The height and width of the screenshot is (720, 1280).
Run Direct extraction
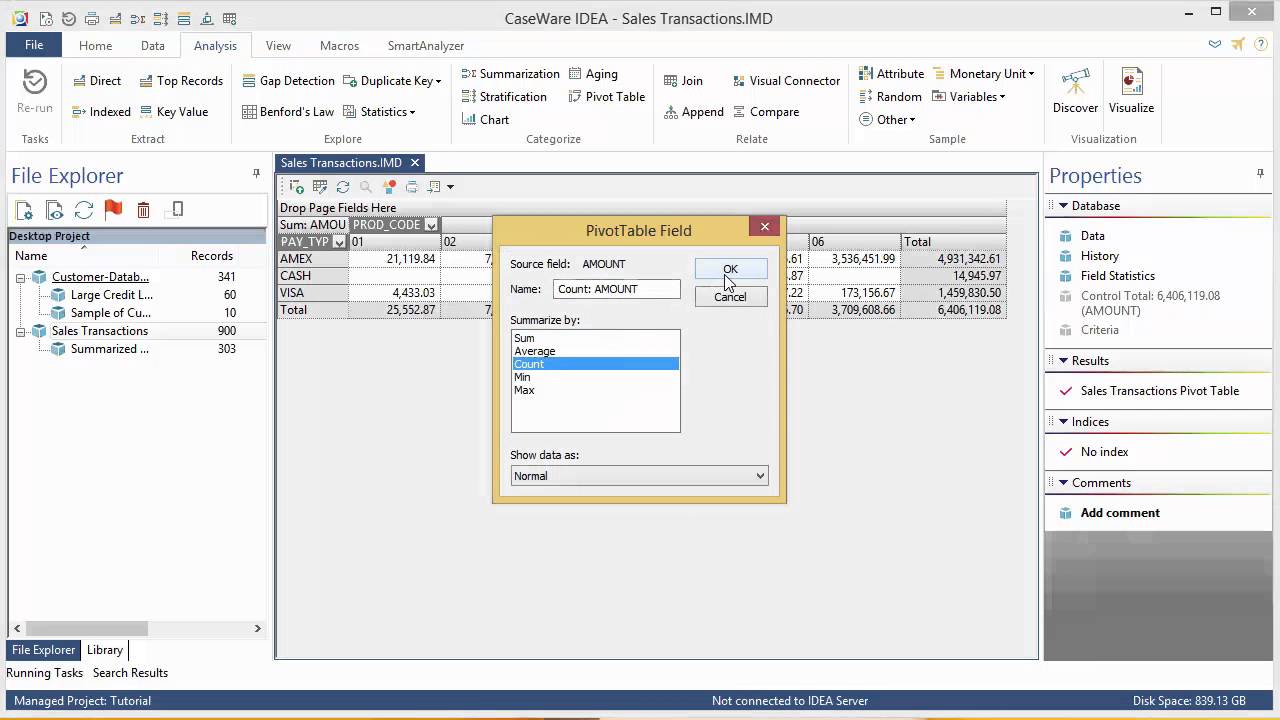(96, 81)
